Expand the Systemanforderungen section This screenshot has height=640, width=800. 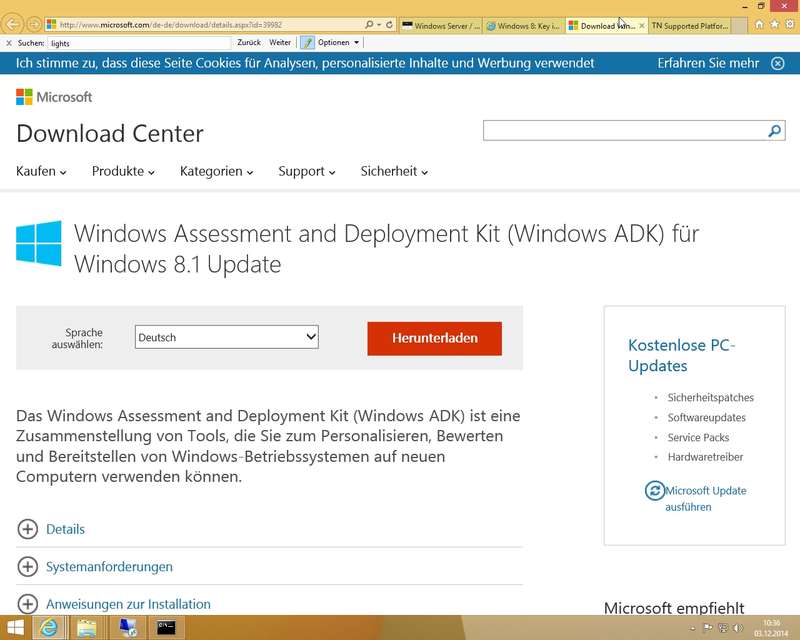pos(95,567)
